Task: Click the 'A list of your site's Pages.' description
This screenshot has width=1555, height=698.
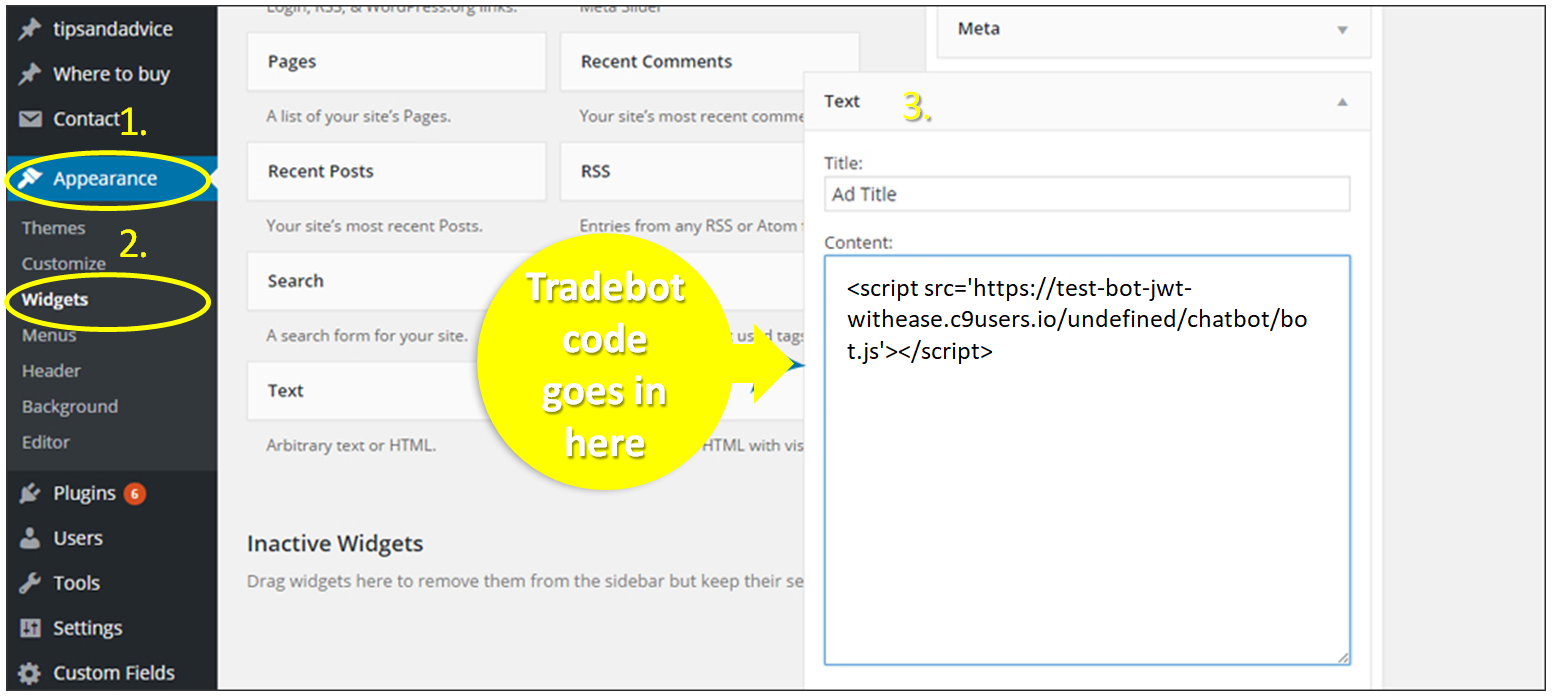Action: pyautogui.click(x=358, y=116)
